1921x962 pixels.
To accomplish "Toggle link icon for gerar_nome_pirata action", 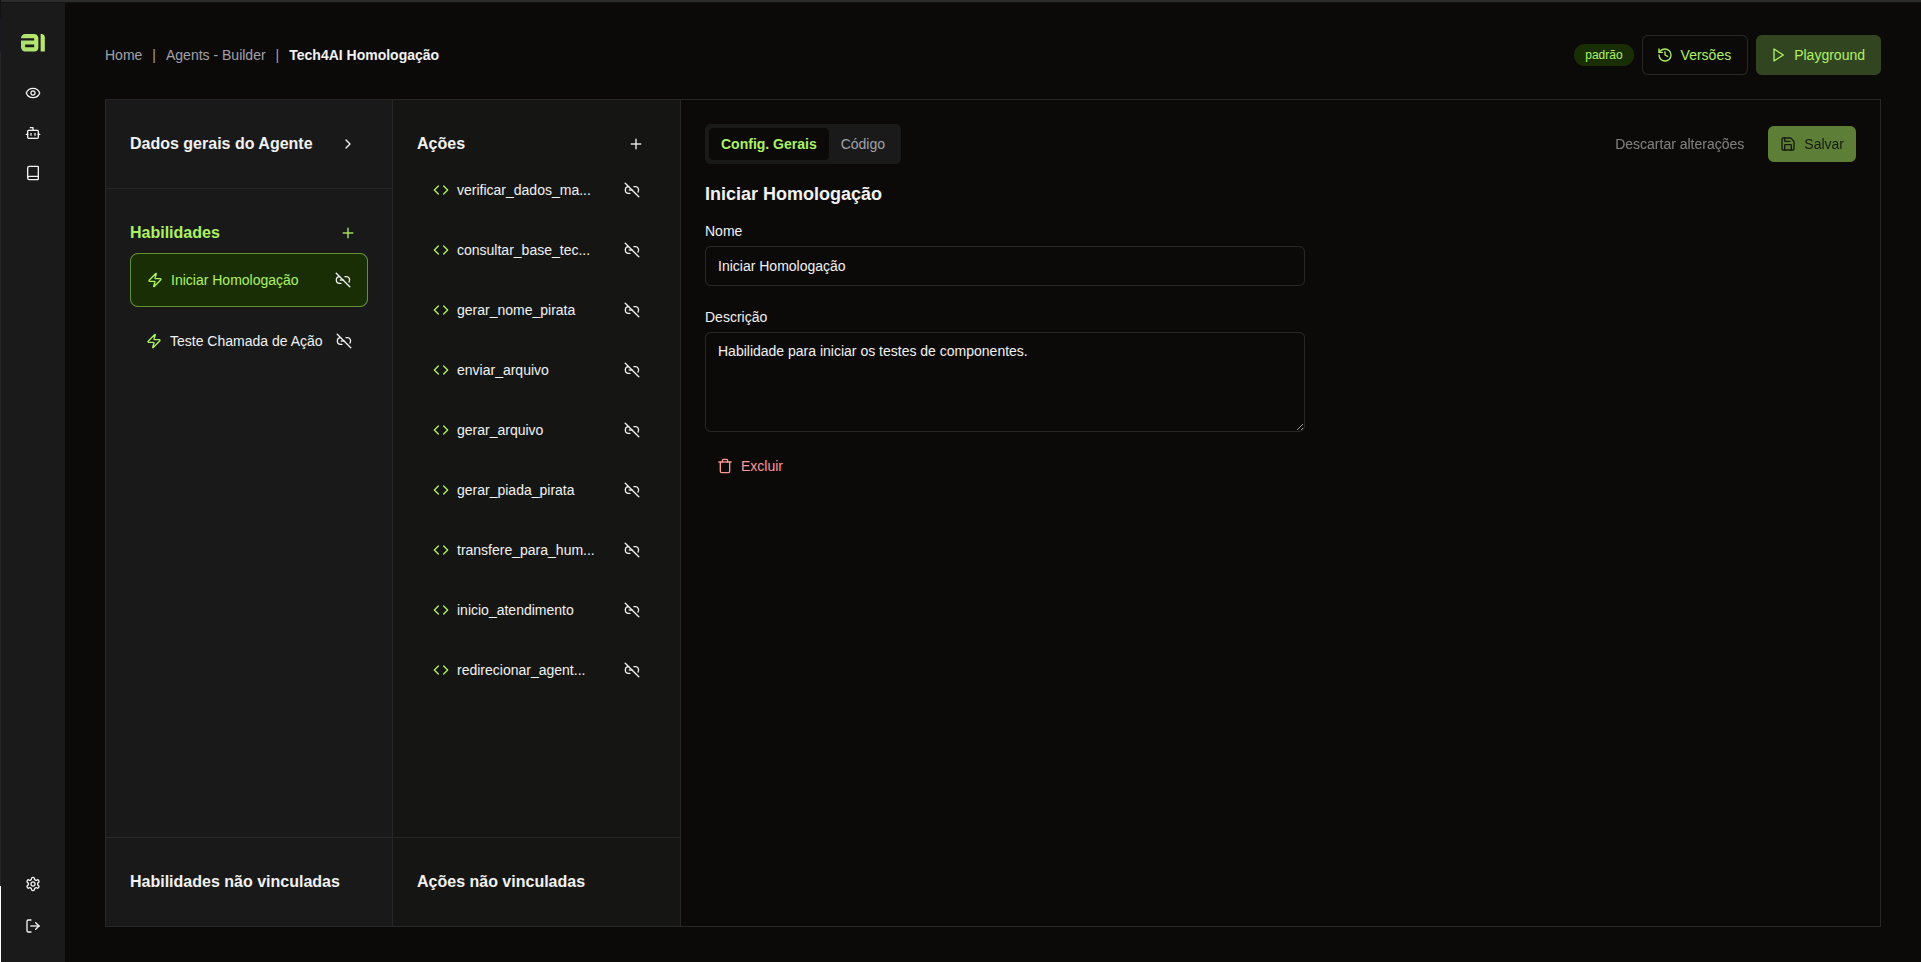I will (632, 310).
